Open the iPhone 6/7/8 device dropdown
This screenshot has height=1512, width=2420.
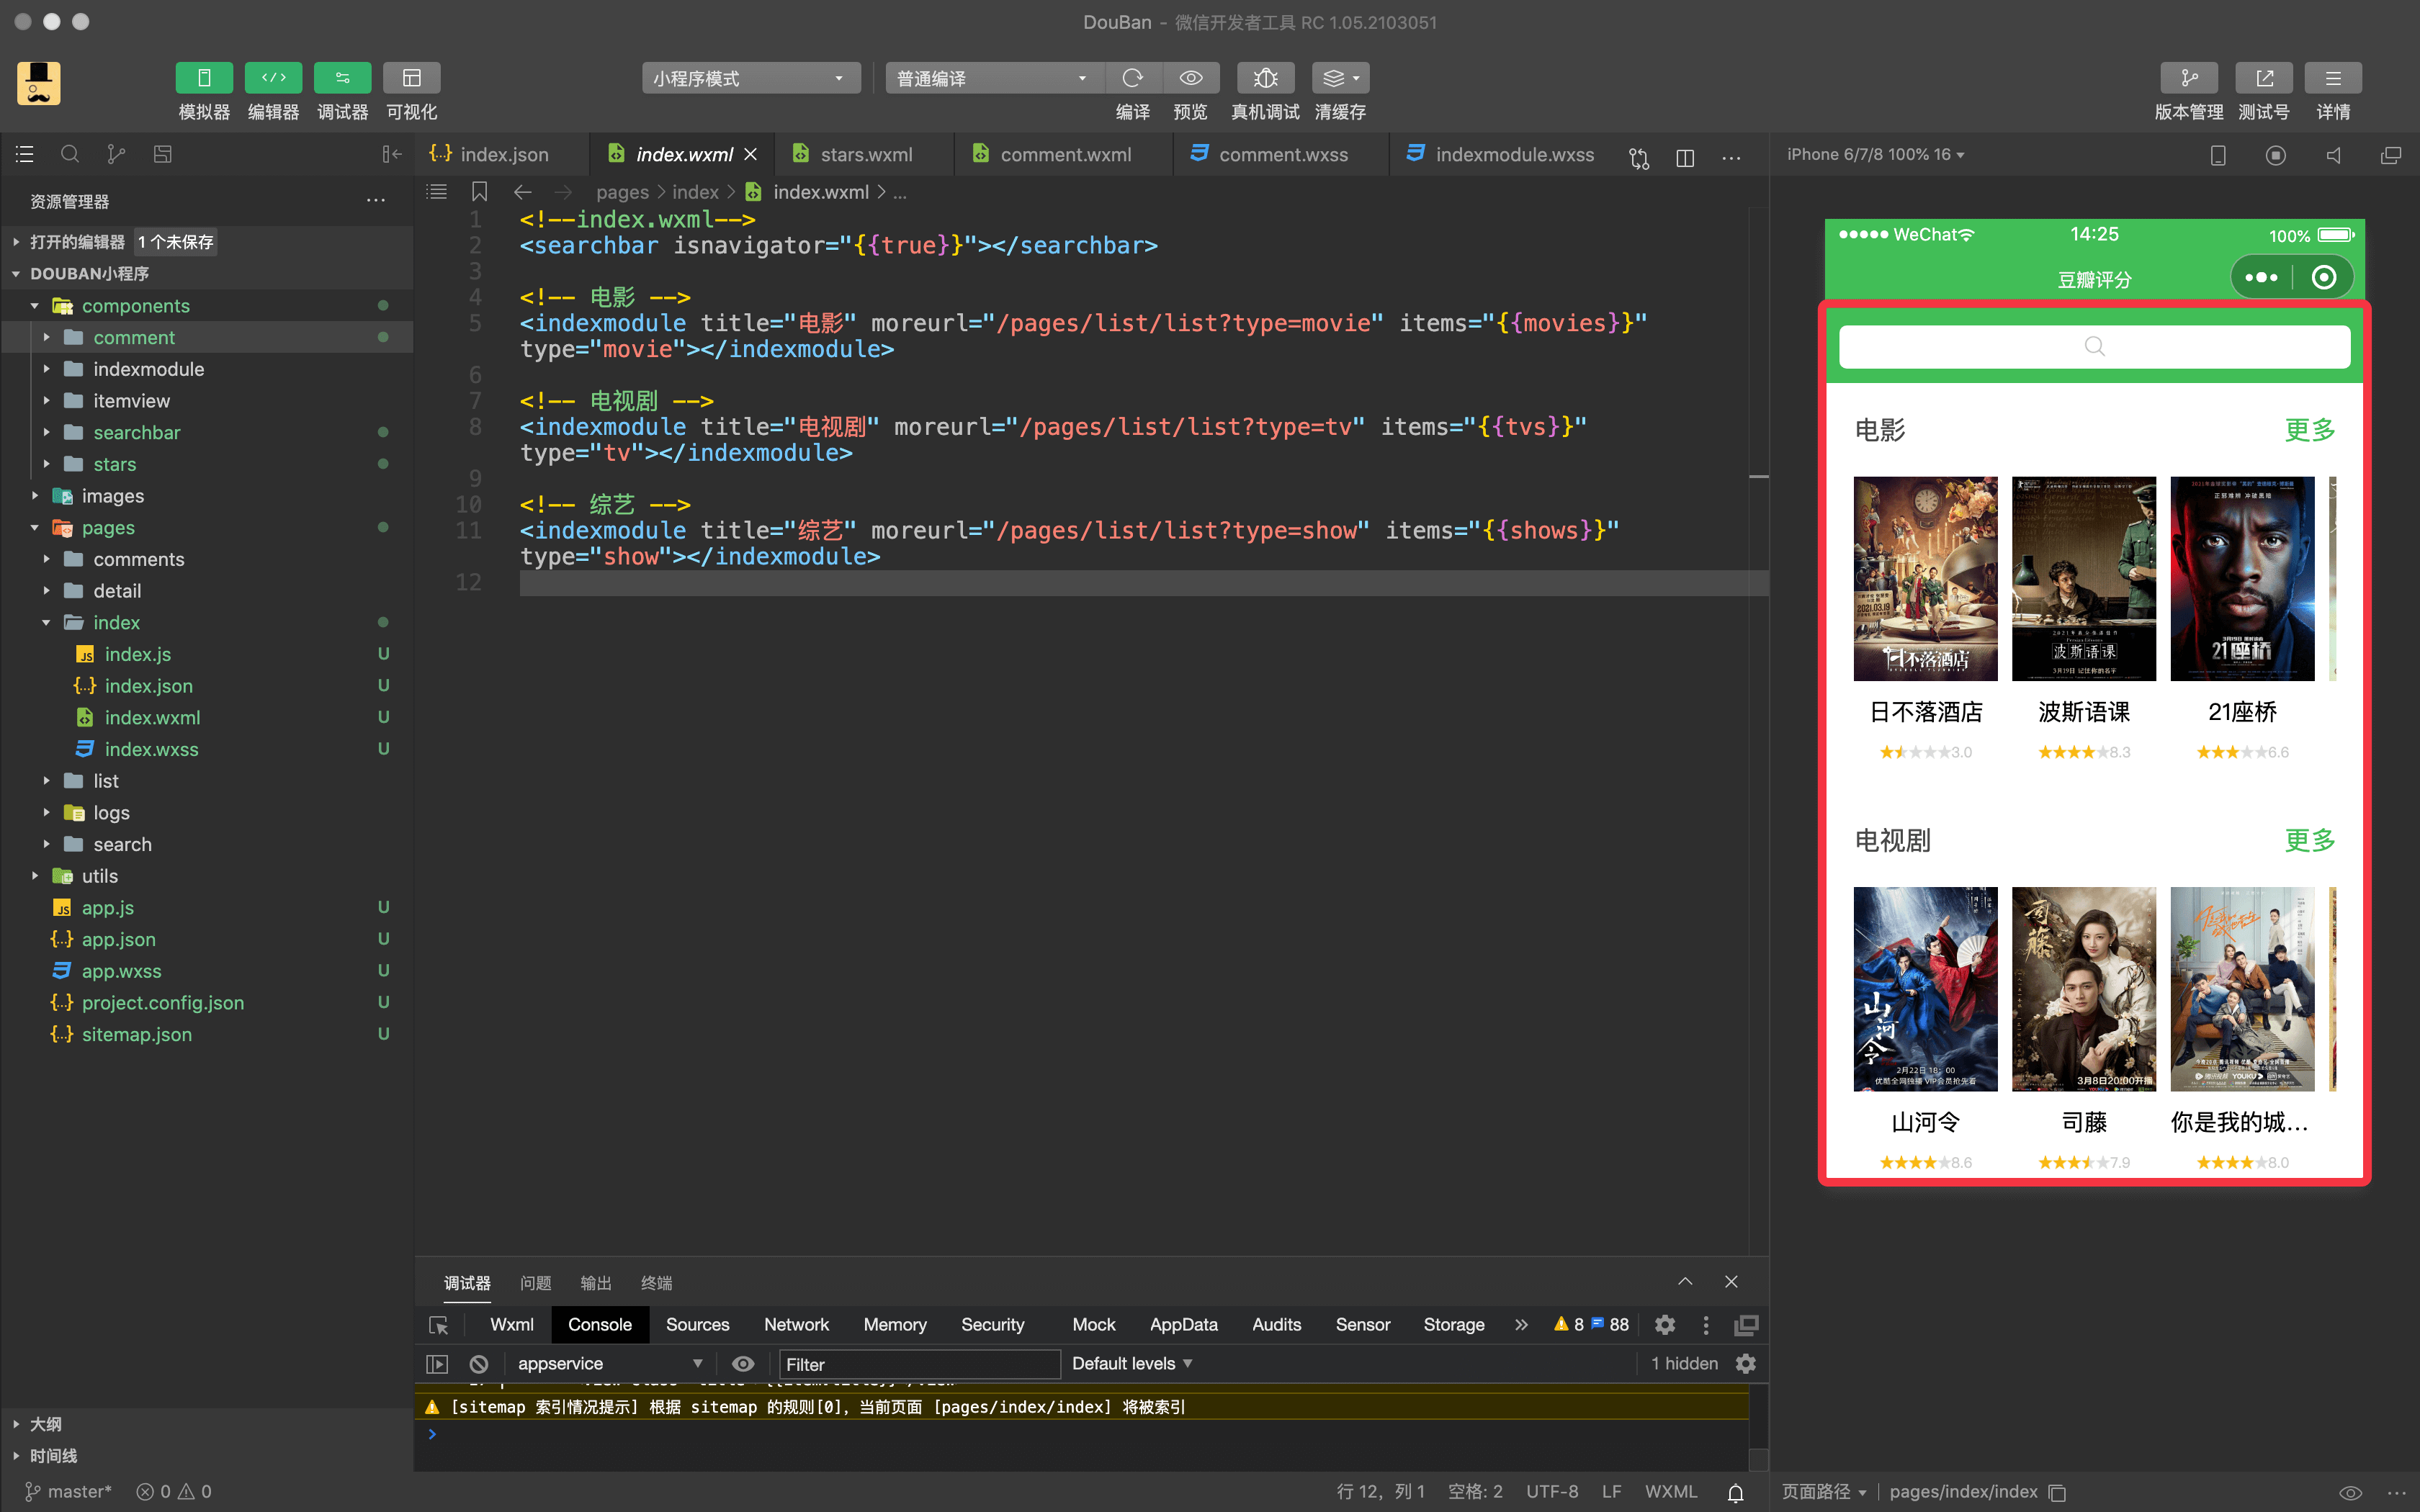[1875, 154]
